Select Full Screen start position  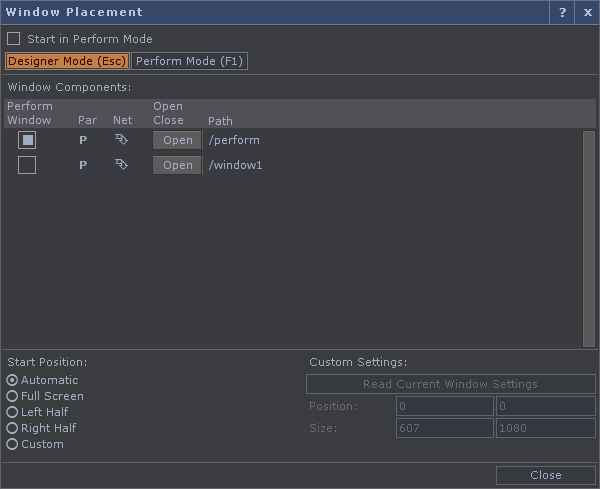click(x=12, y=396)
